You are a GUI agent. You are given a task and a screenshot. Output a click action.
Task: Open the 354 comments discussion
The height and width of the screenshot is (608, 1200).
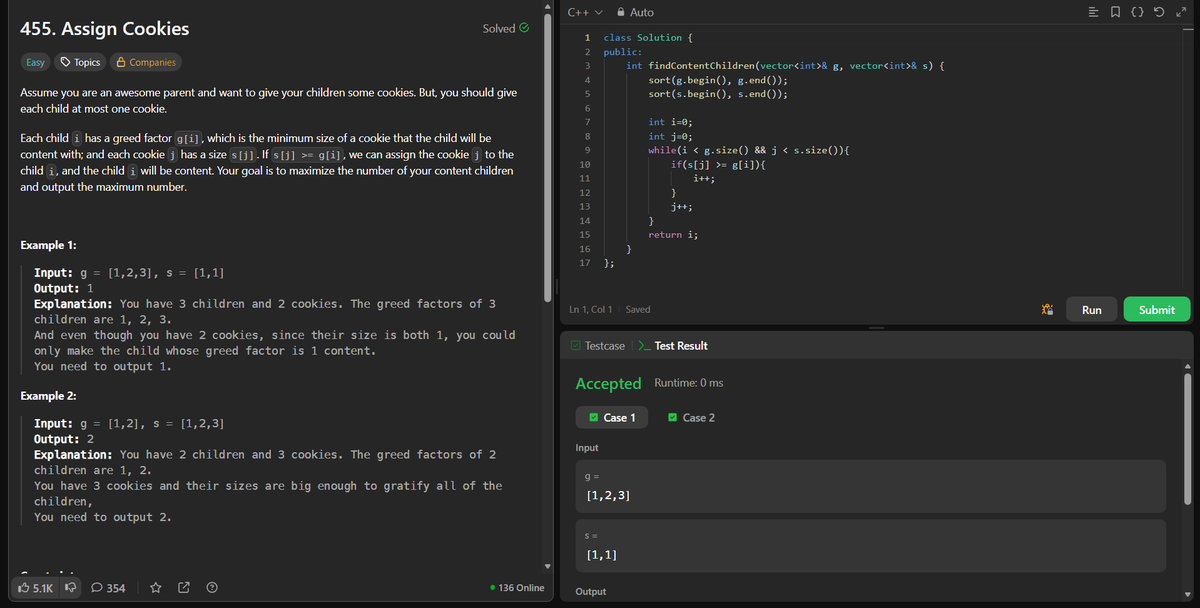pyautogui.click(x=108, y=588)
